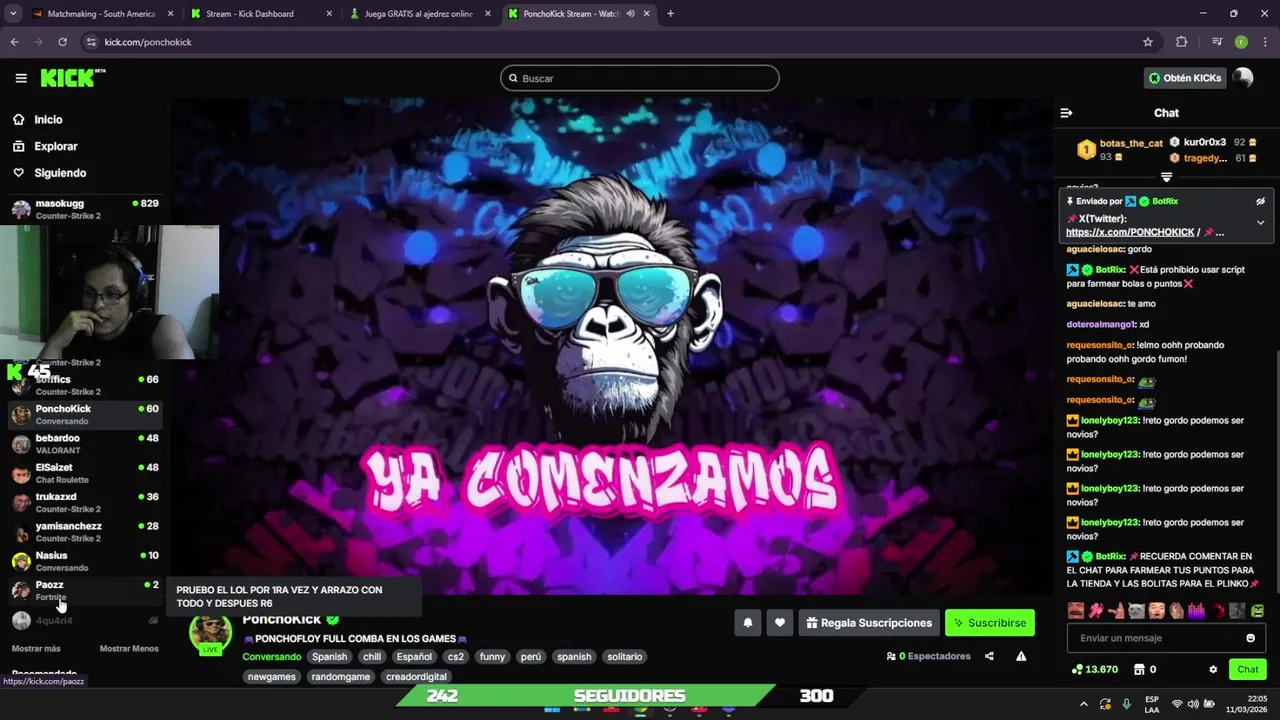The width and height of the screenshot is (1280, 720).
Task: Click the Suscribirse button
Action: tap(989, 623)
